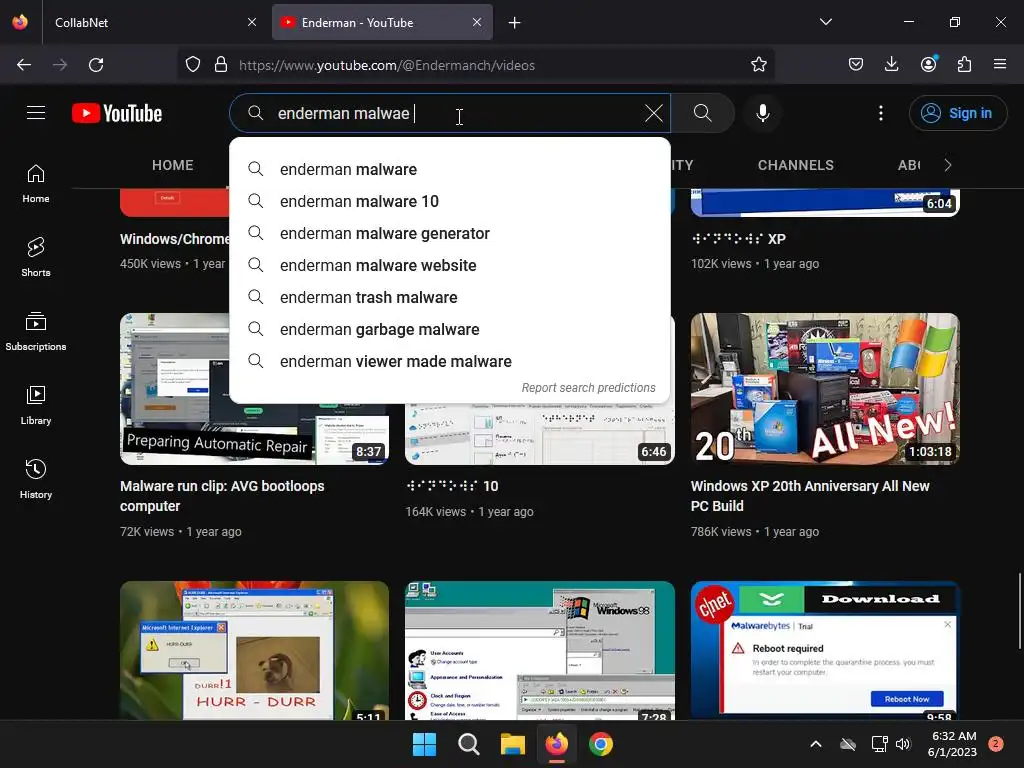Open Windows taskbar Search
This screenshot has height=768, width=1024.
pyautogui.click(x=468, y=744)
